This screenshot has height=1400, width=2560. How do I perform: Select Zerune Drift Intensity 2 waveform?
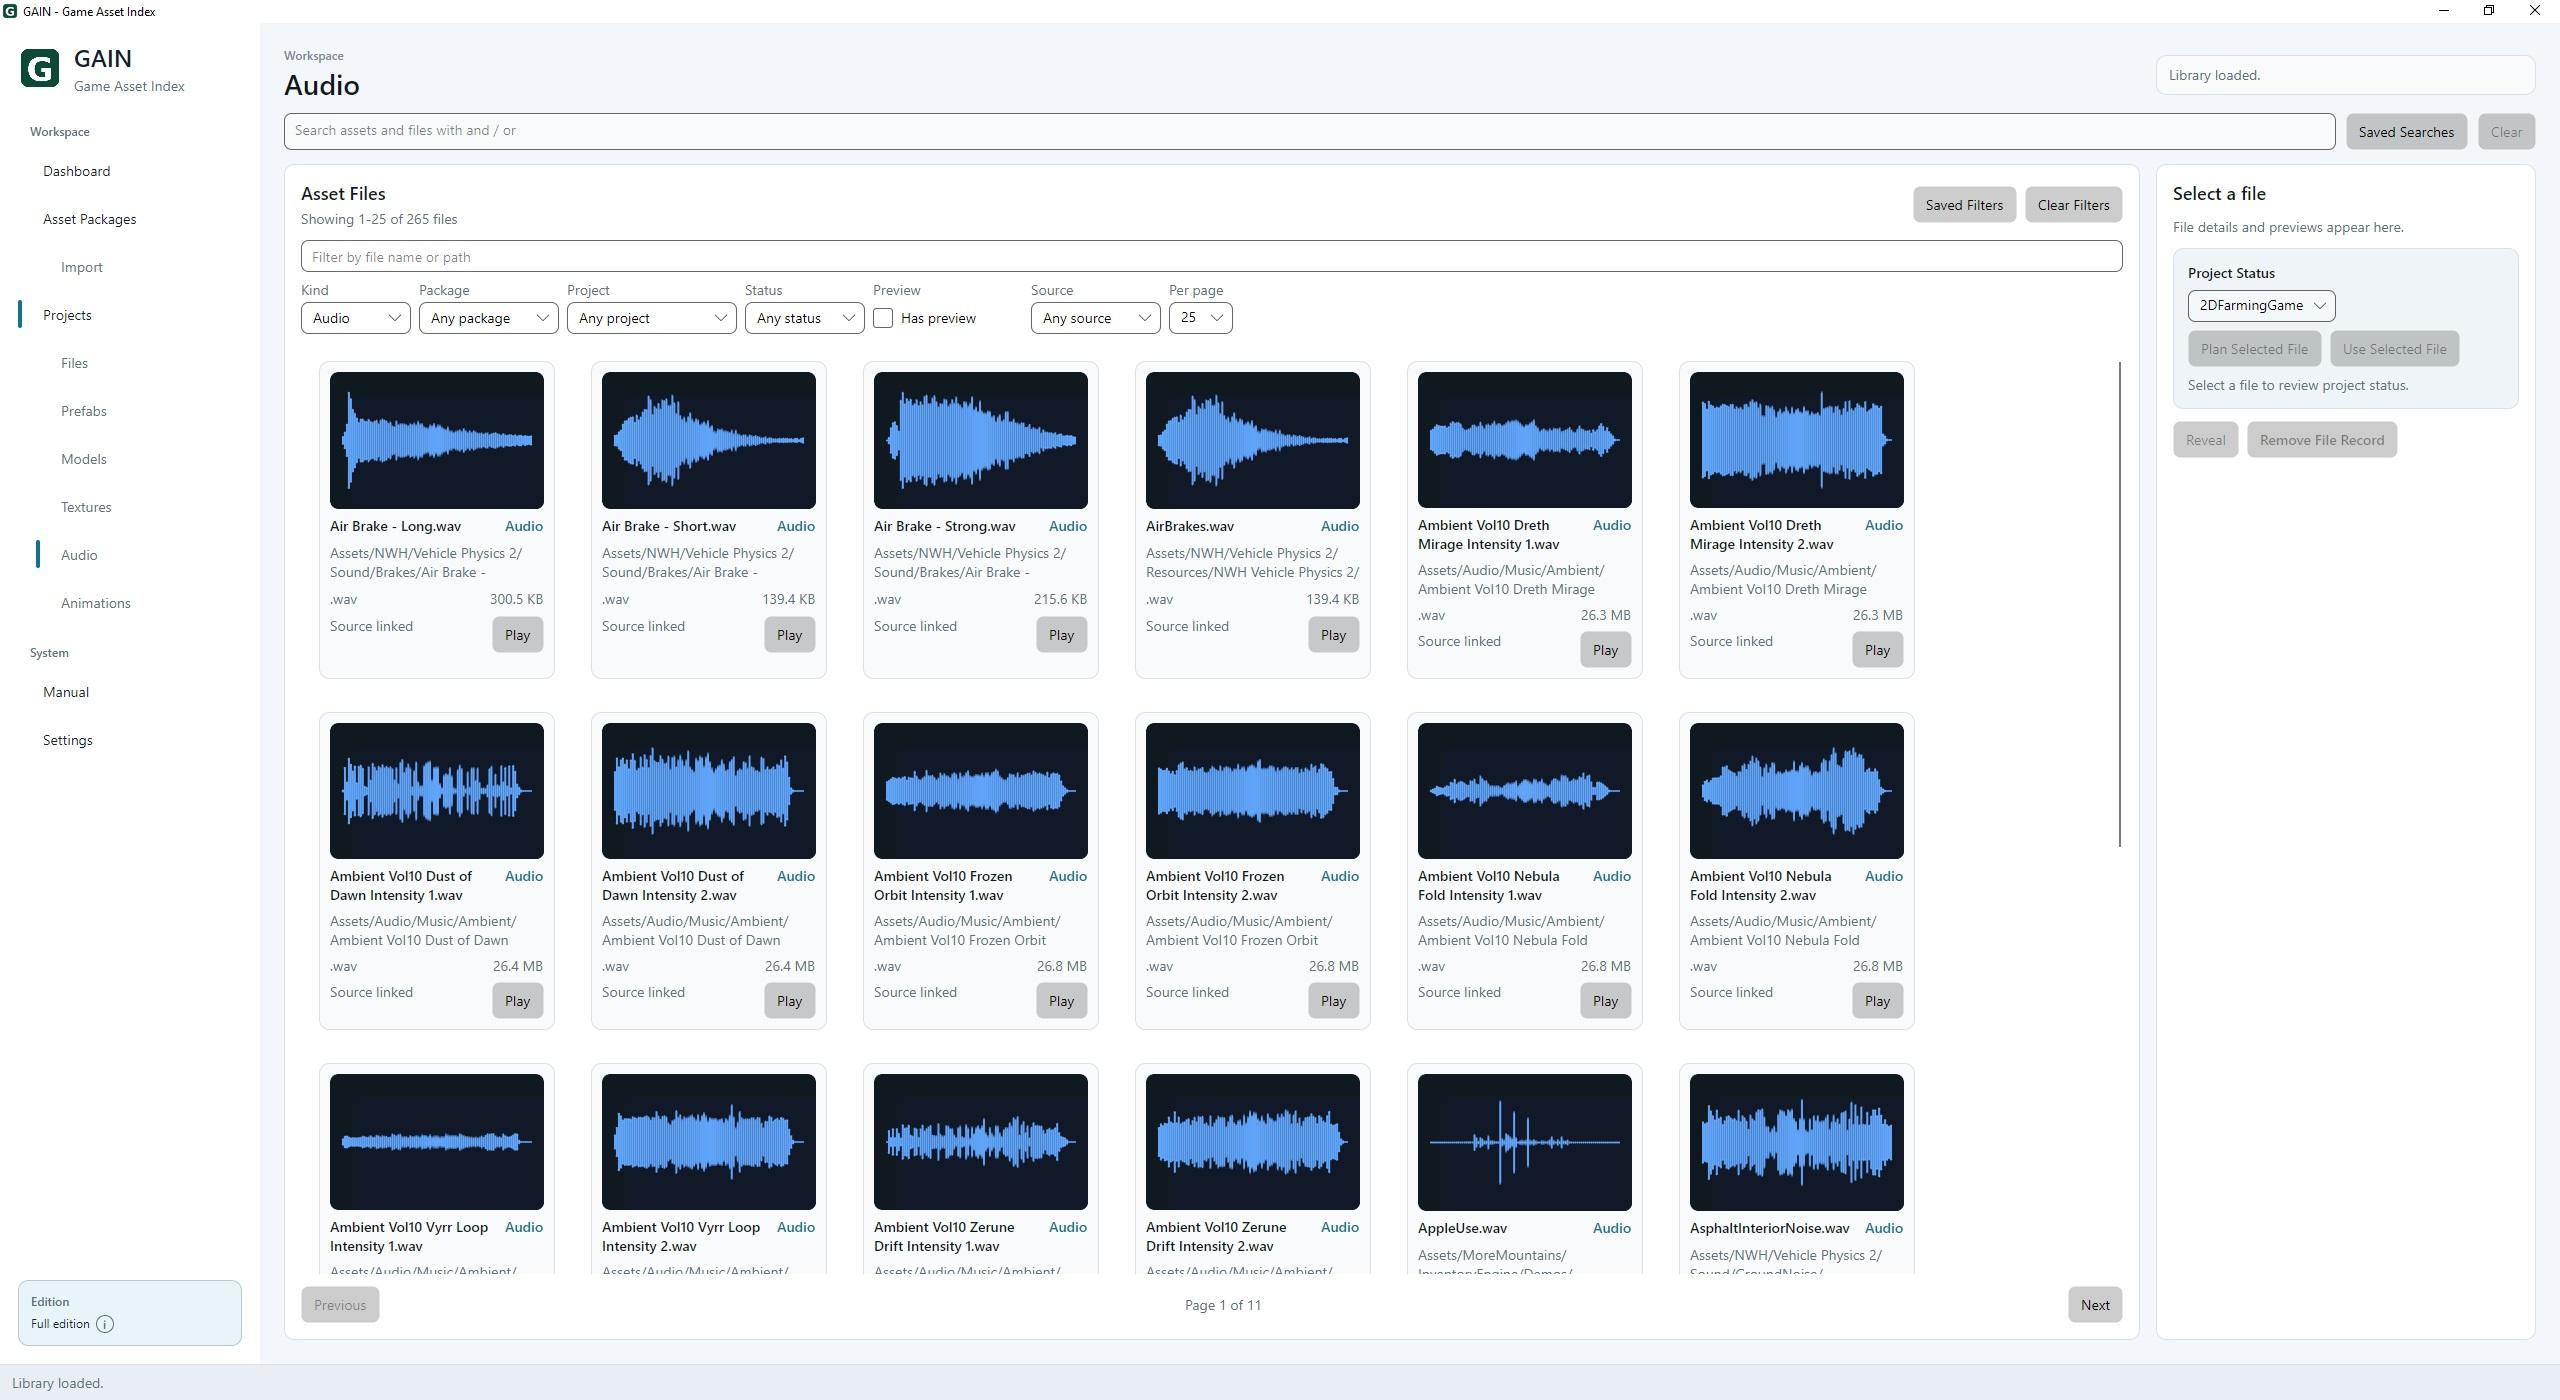tap(1253, 1142)
